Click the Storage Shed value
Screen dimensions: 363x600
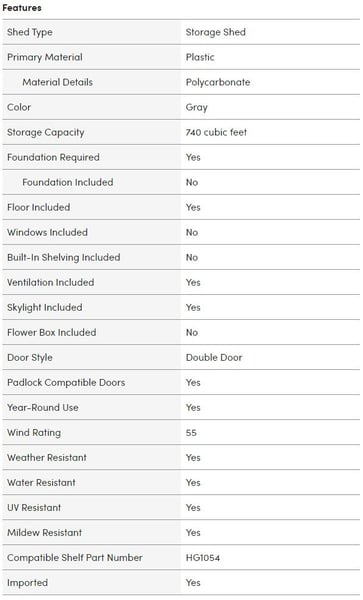(216, 32)
